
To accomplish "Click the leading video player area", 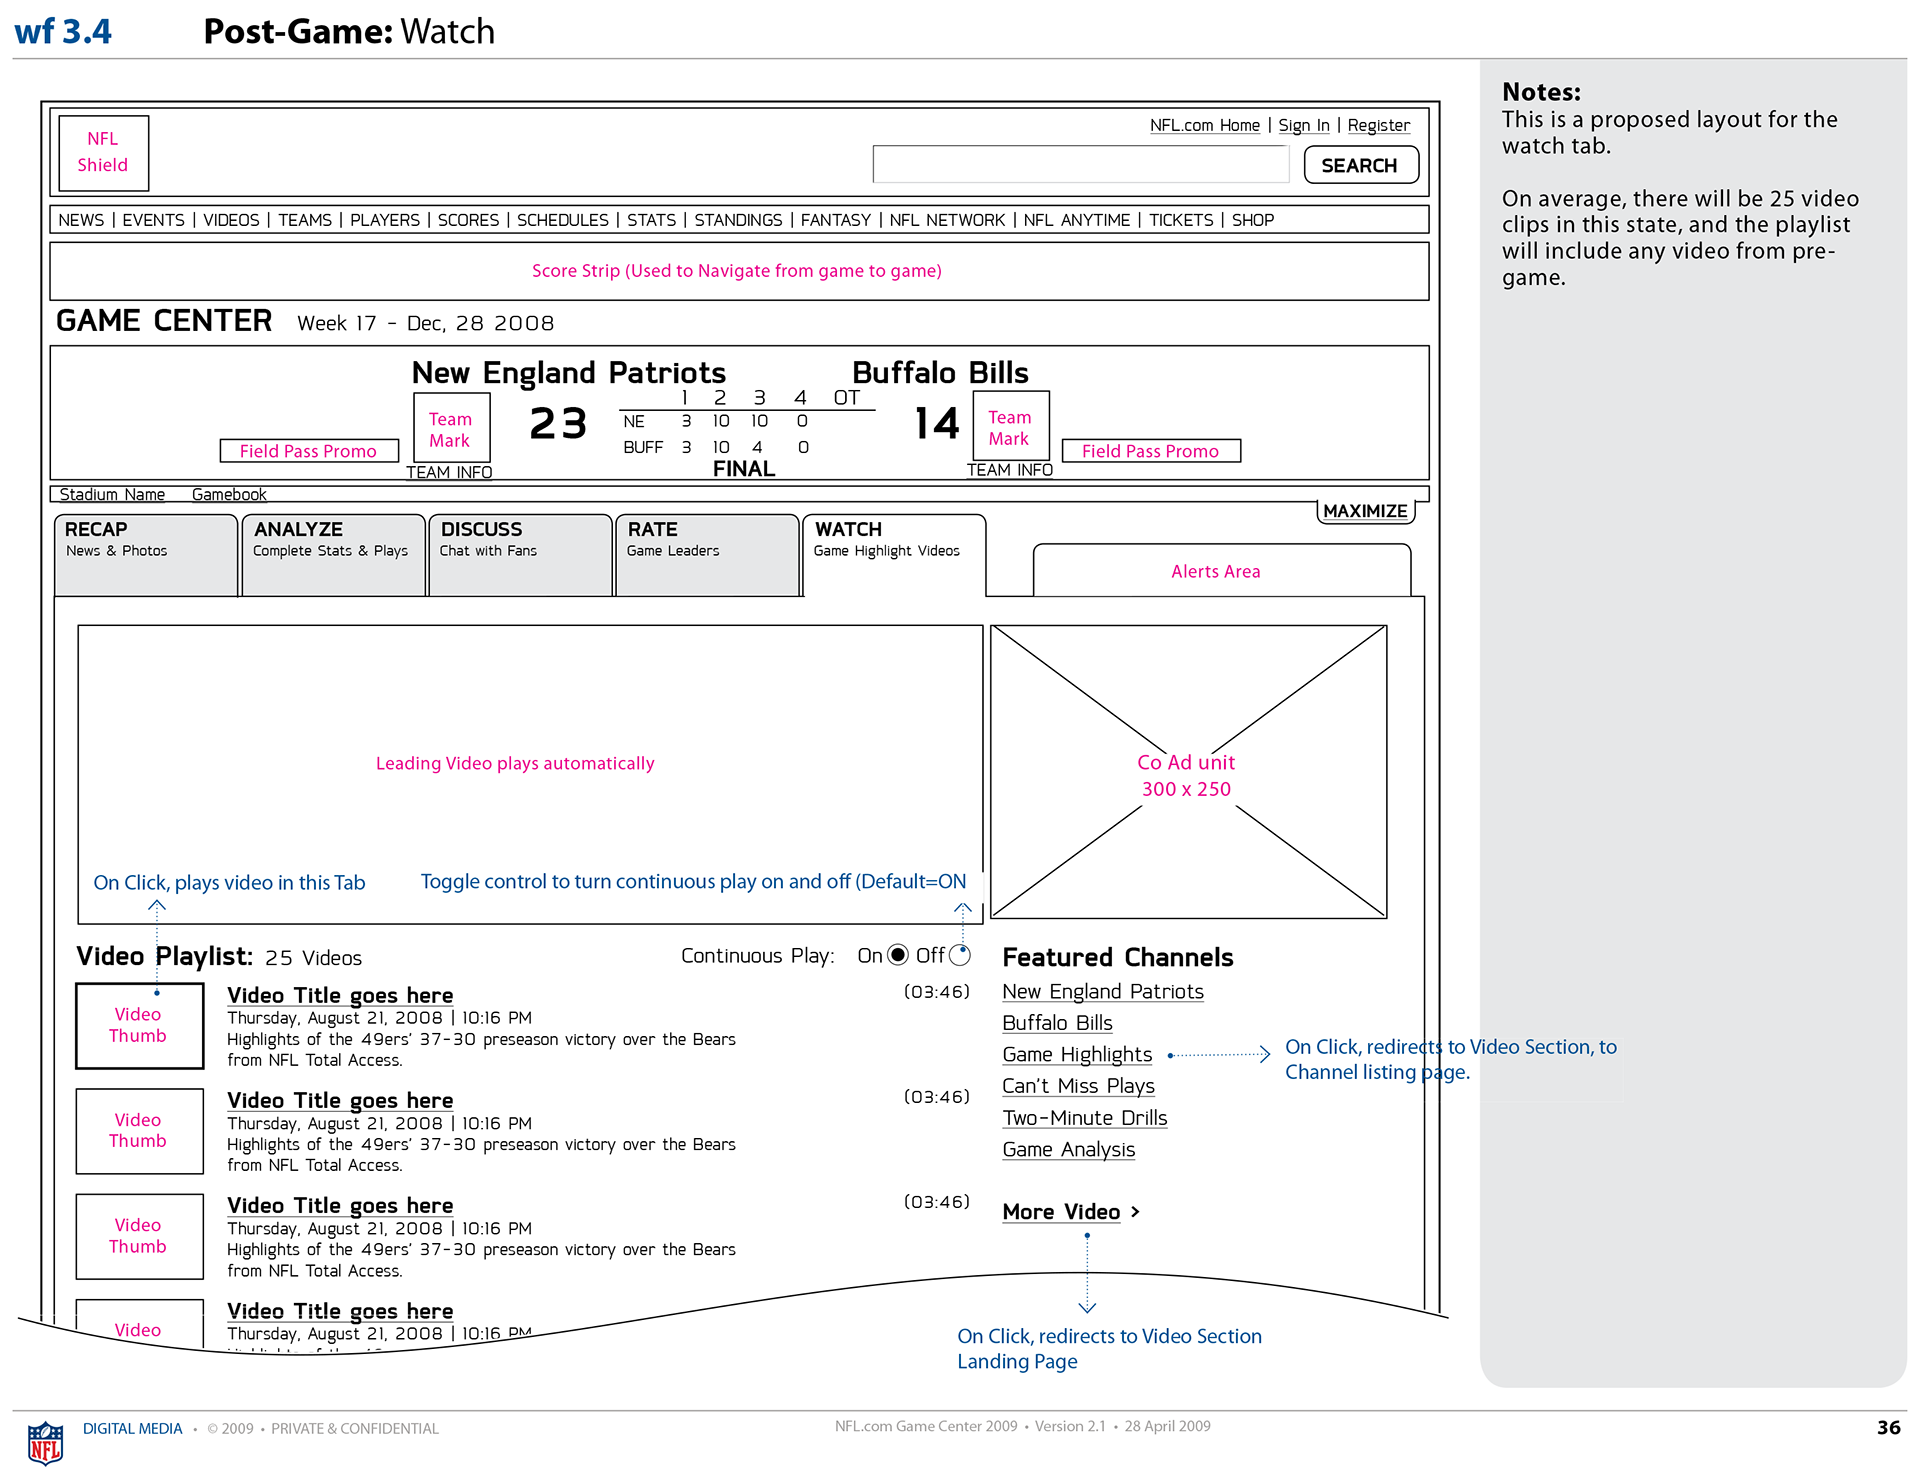I will click(530, 774).
